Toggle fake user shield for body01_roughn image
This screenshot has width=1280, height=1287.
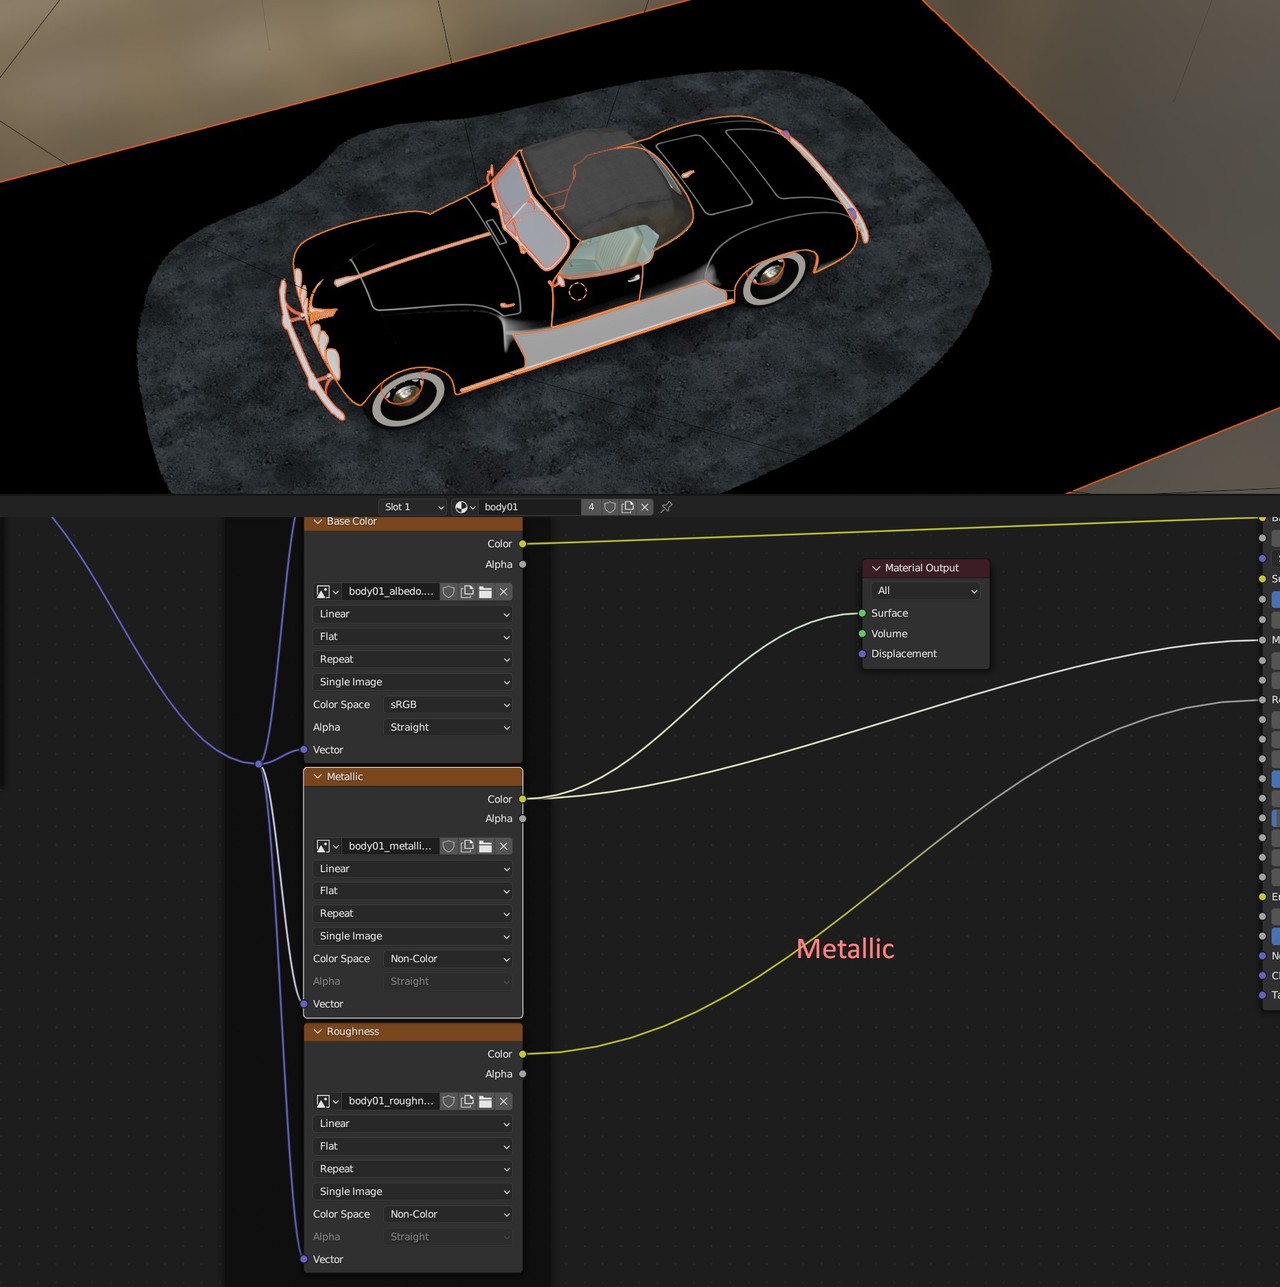(x=449, y=1101)
